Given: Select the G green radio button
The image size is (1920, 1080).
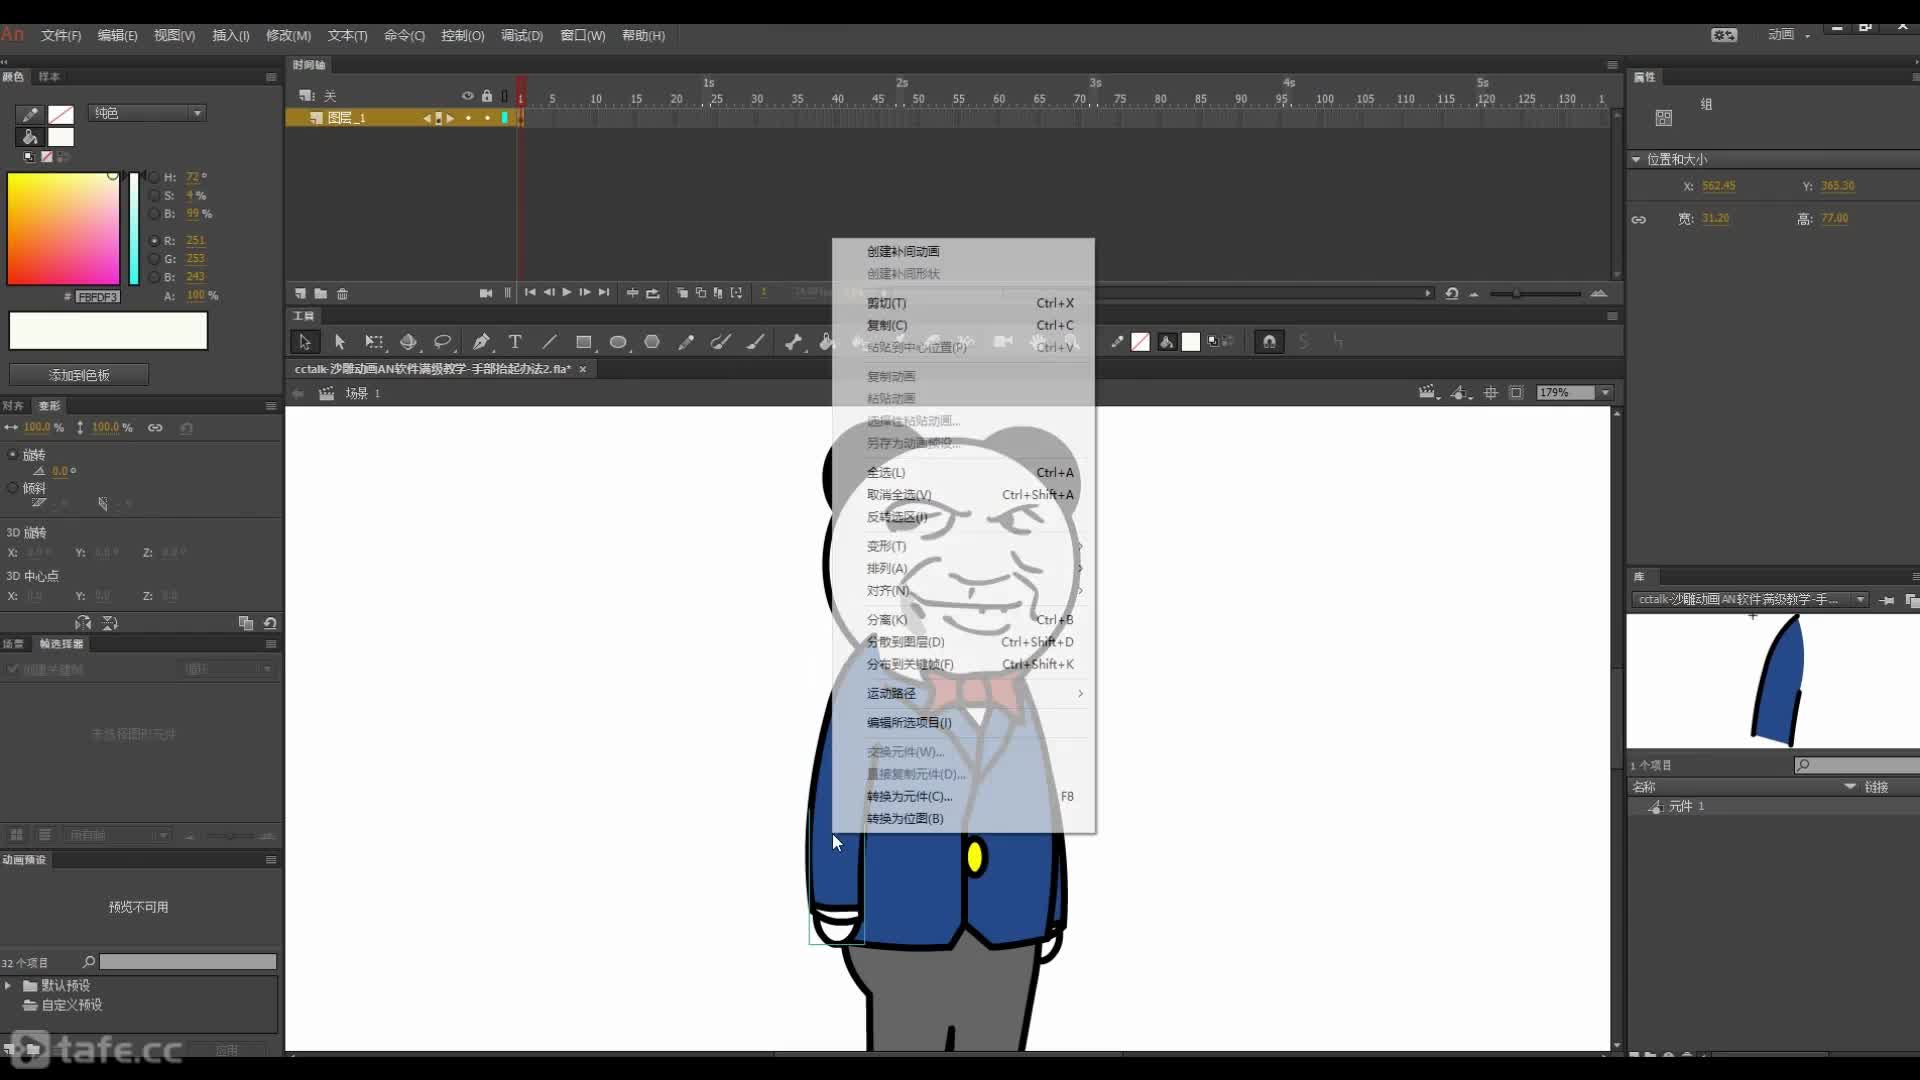Looking at the screenshot, I should click(154, 259).
